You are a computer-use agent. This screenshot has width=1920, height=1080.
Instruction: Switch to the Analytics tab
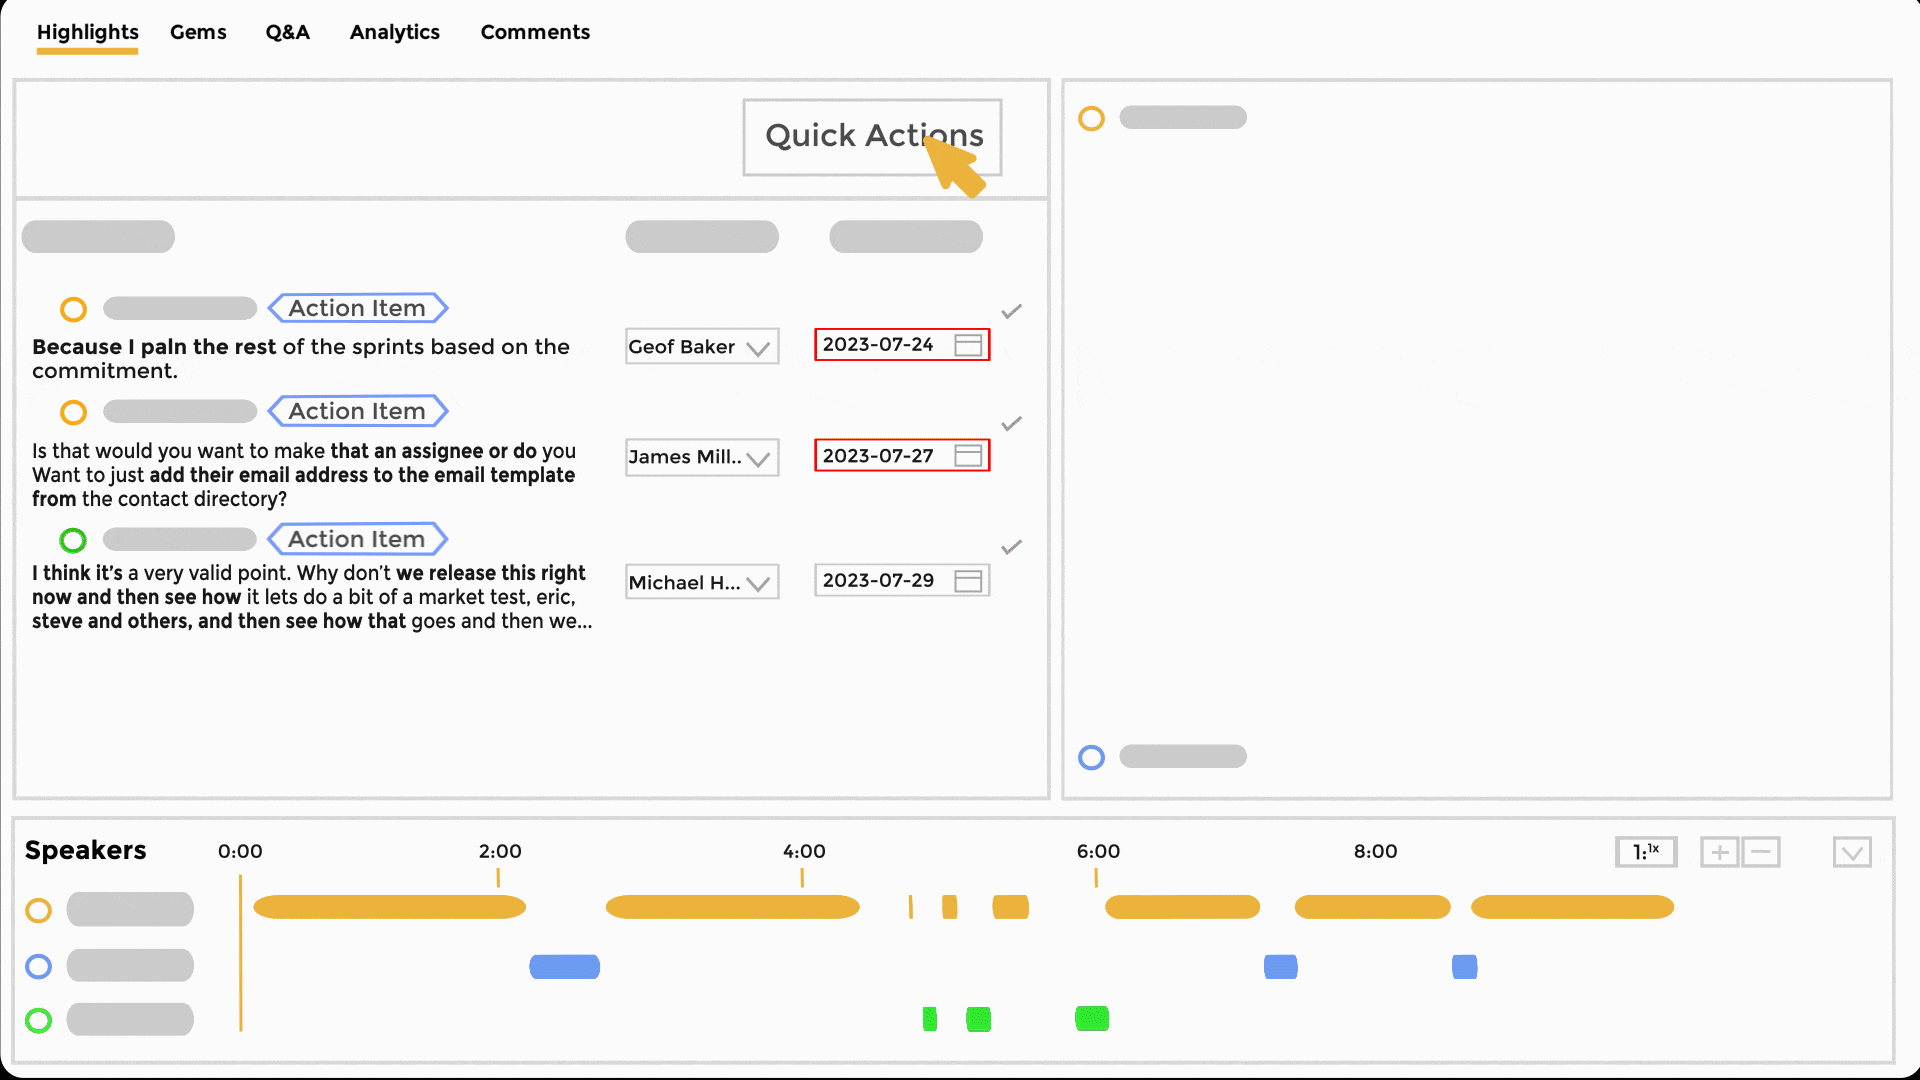394,32
